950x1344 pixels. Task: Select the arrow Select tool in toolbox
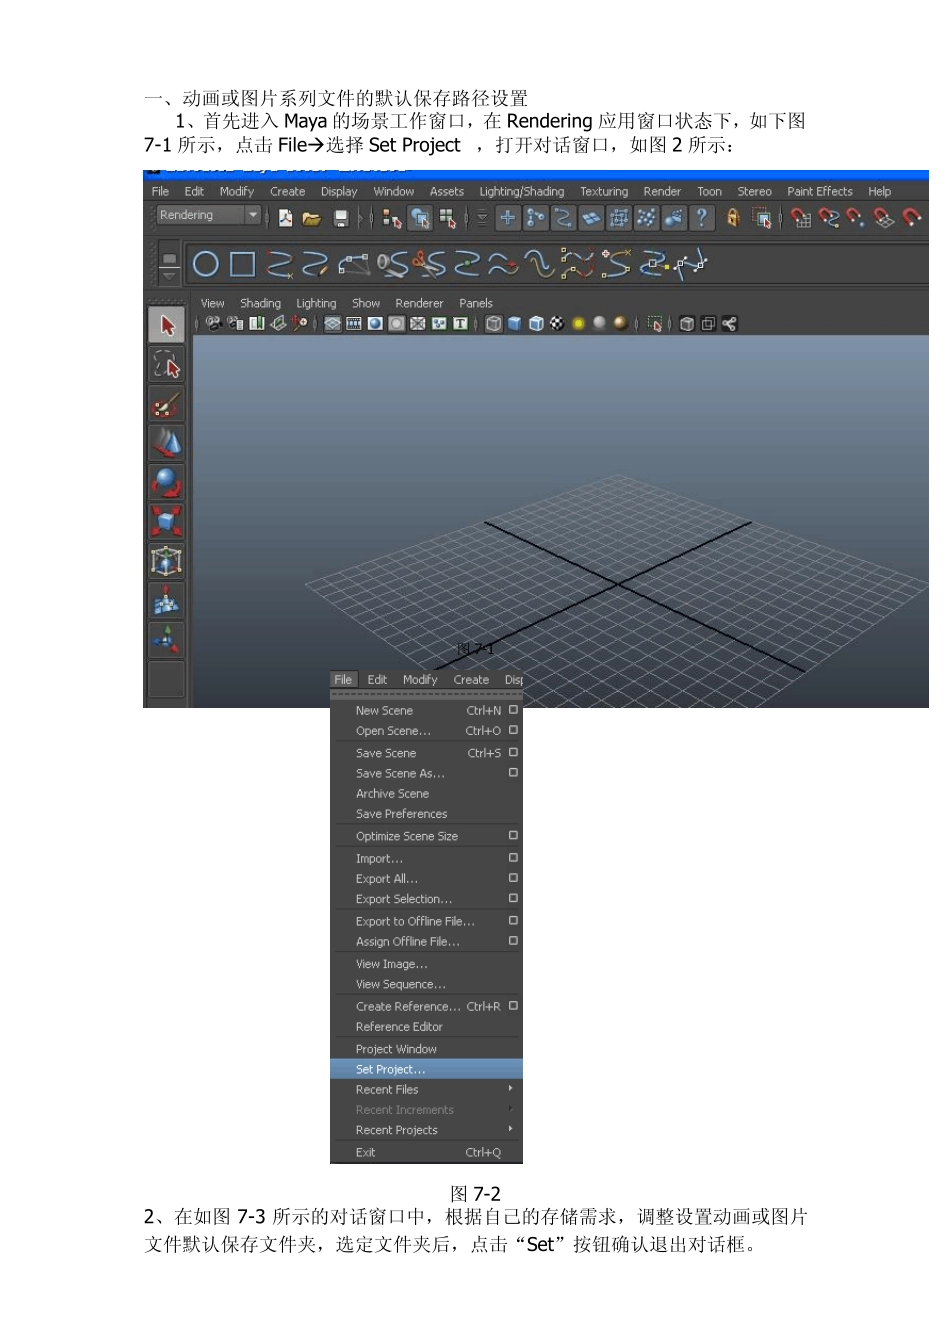[x=167, y=325]
